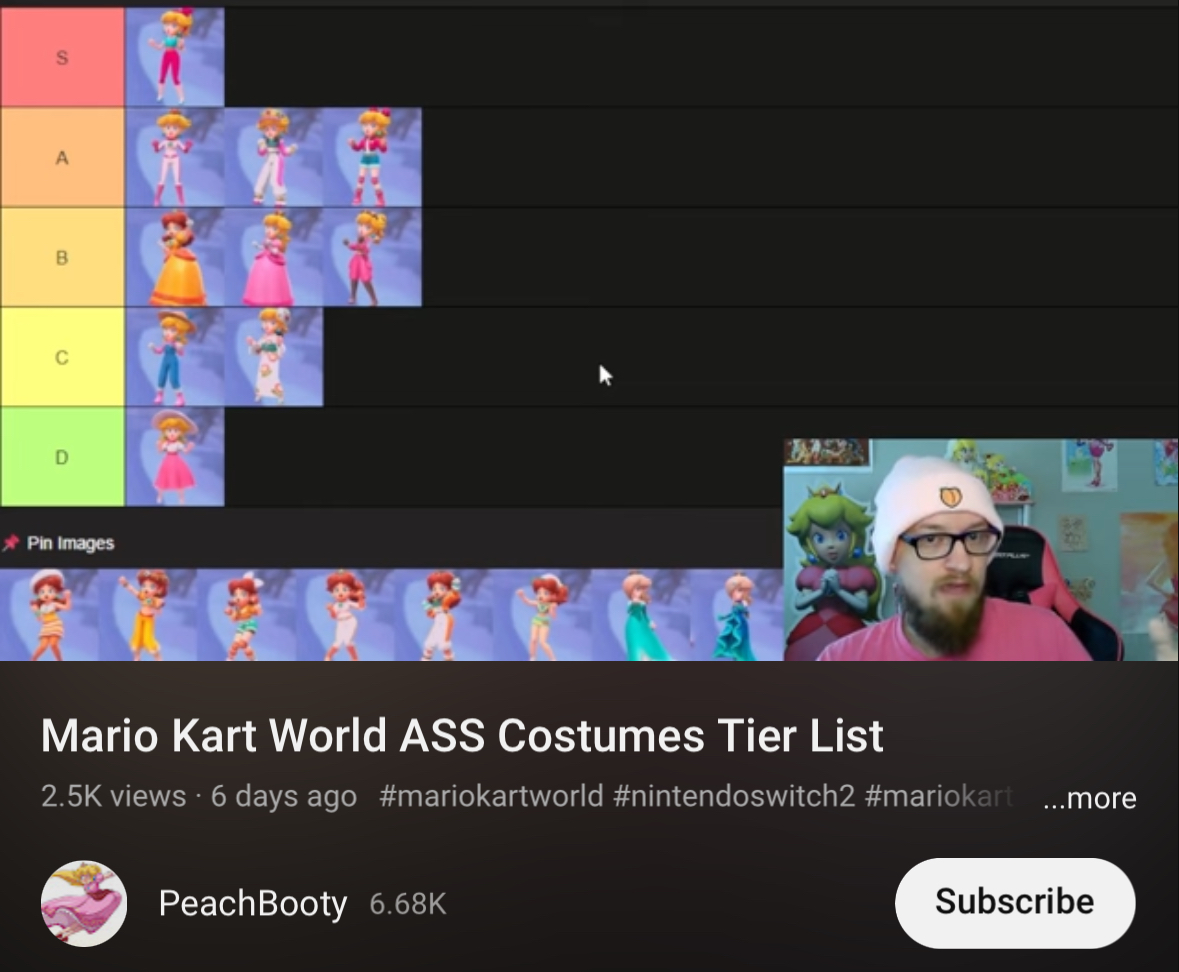This screenshot has width=1179, height=972.
Task: Open the PeachBooty channel name link
Action: coord(253,903)
